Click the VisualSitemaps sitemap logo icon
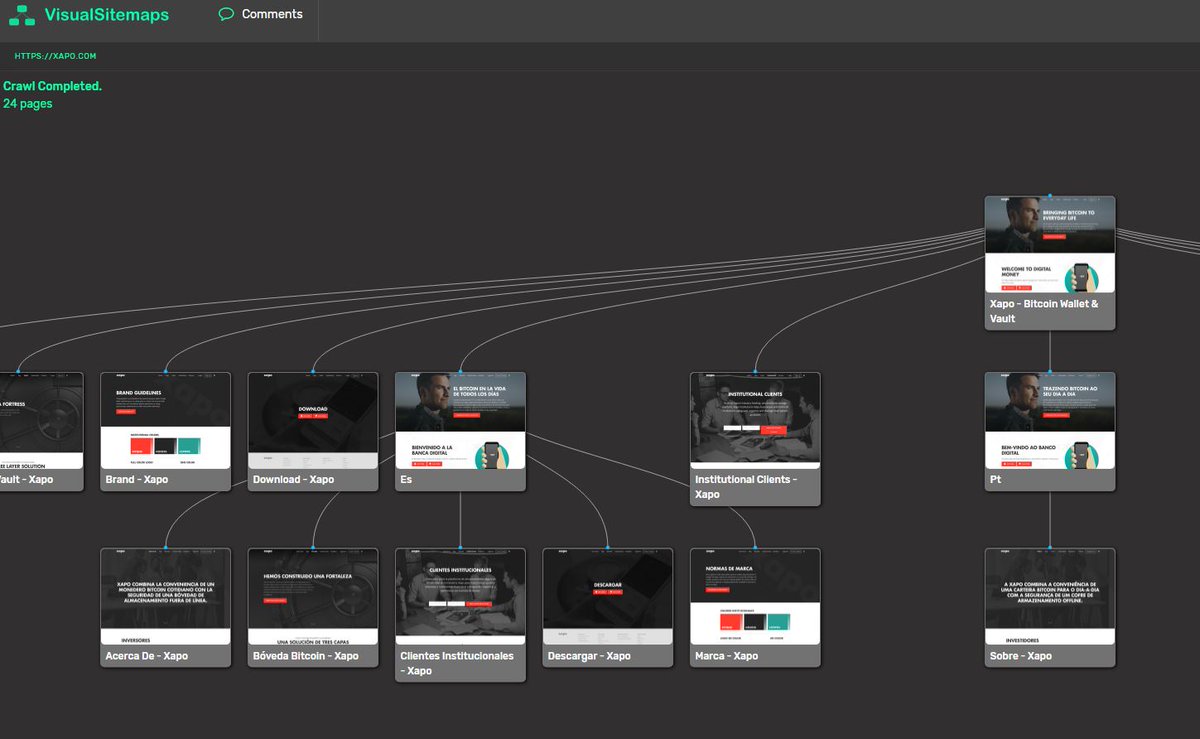Image resolution: width=1200 pixels, height=739 pixels. click(21, 14)
